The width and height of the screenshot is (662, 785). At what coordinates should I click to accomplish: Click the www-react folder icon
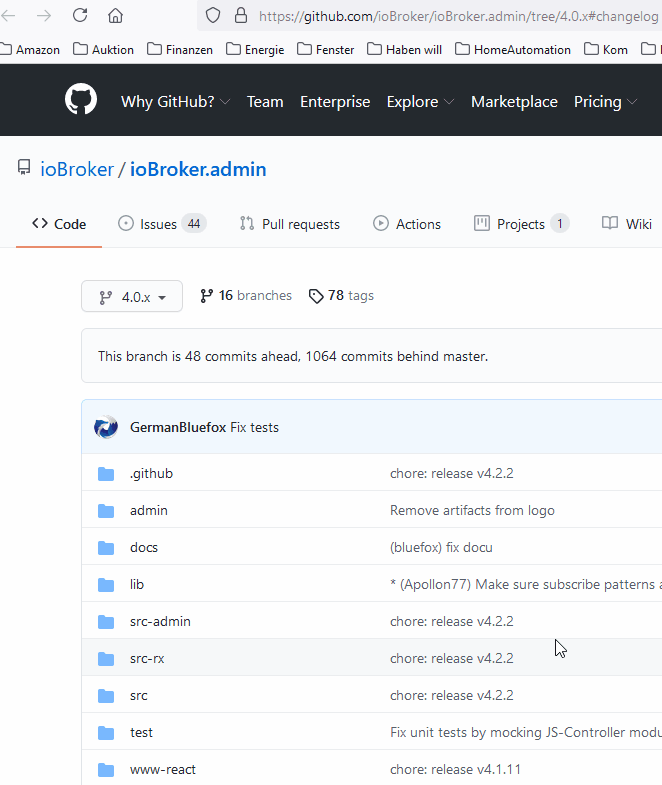pyautogui.click(x=106, y=770)
